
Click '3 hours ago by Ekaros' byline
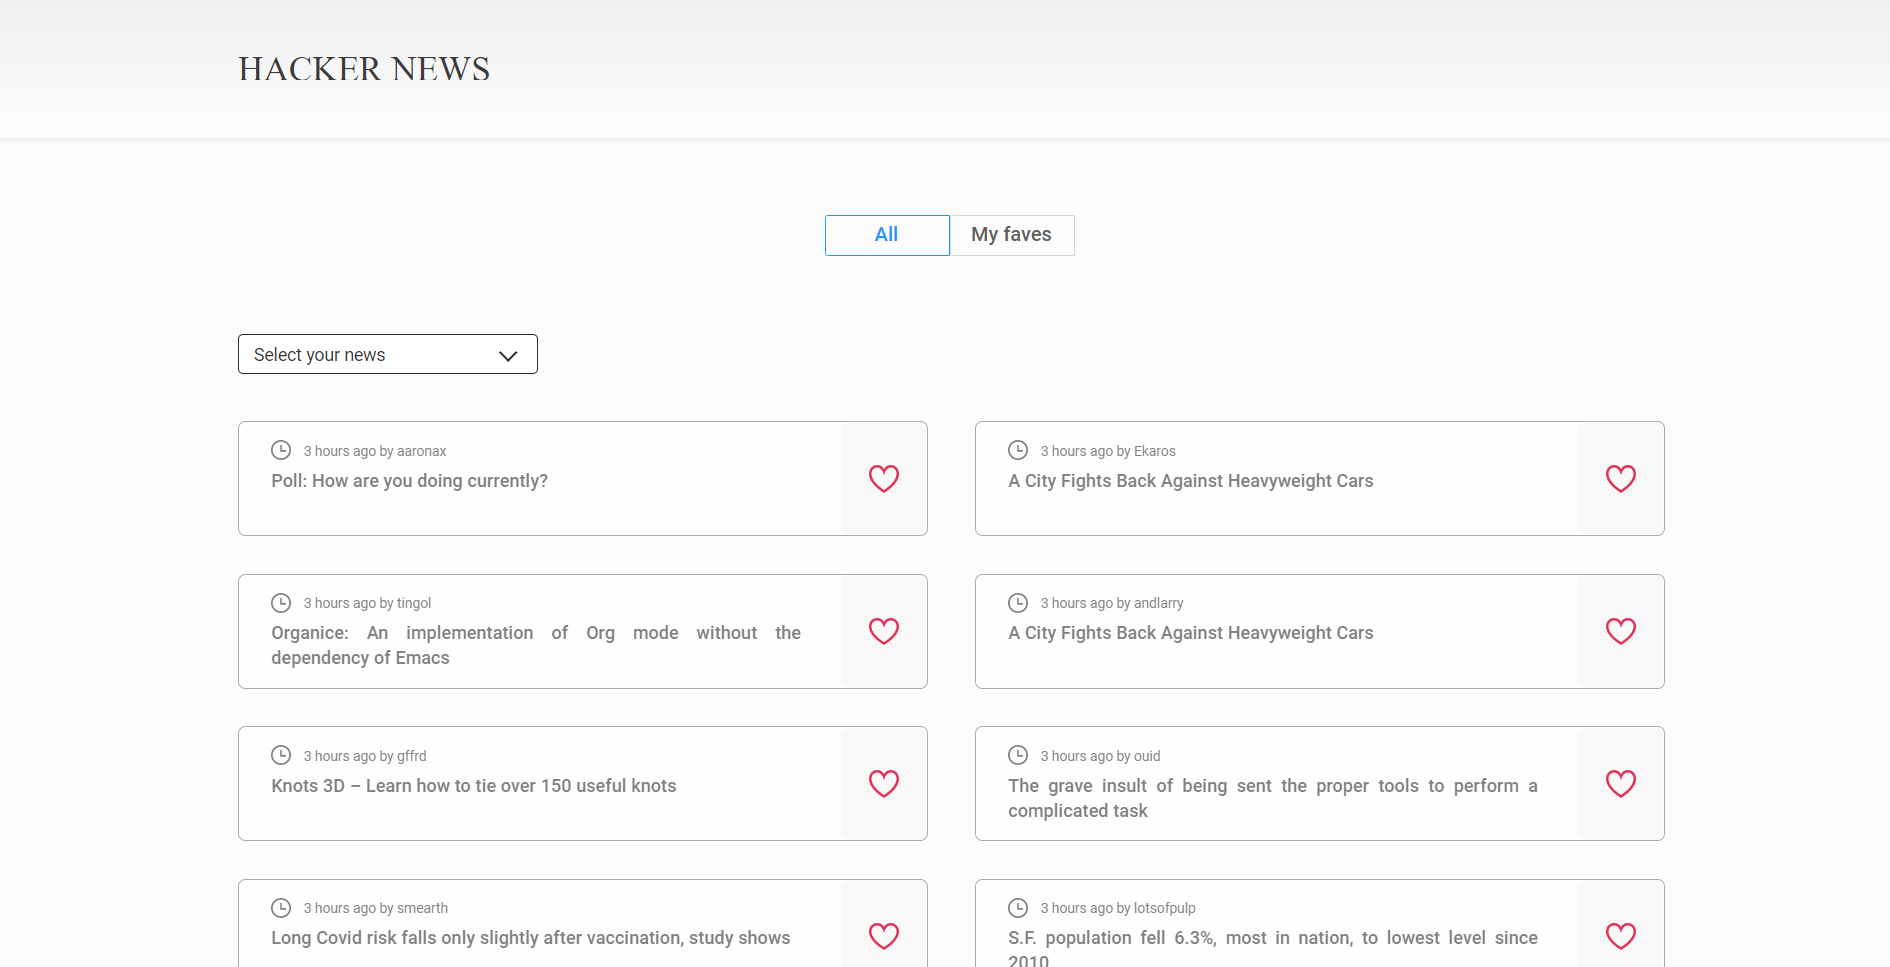(x=1108, y=451)
